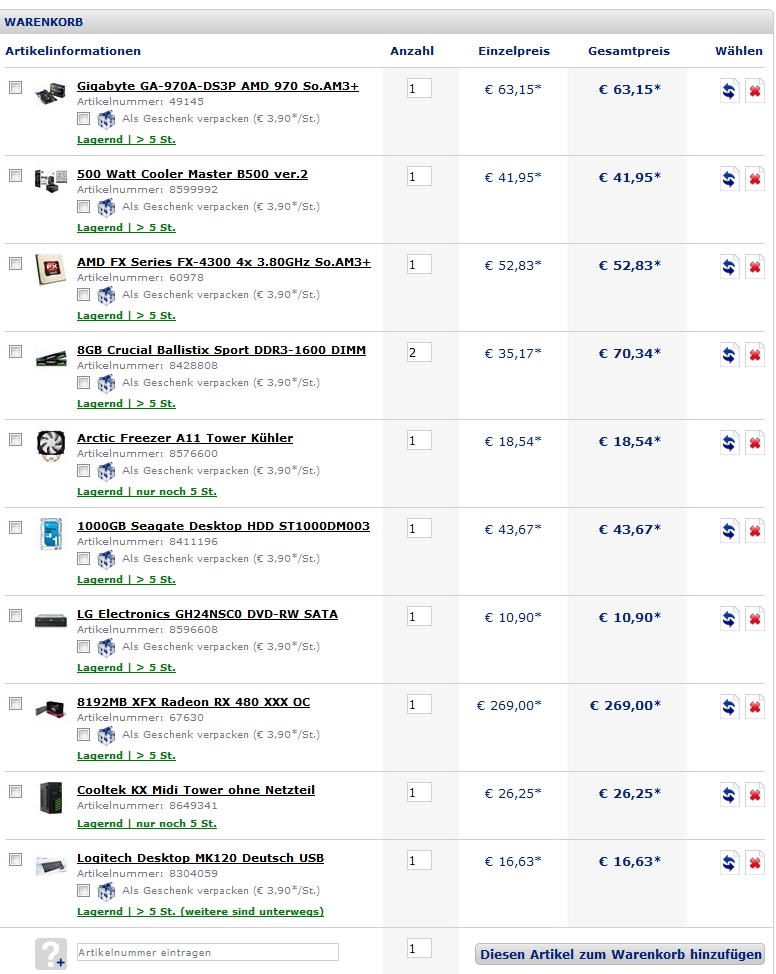This screenshot has height=974, width=776.
Task: Enable gift wrap for AMD FX-4300
Action: [84, 295]
